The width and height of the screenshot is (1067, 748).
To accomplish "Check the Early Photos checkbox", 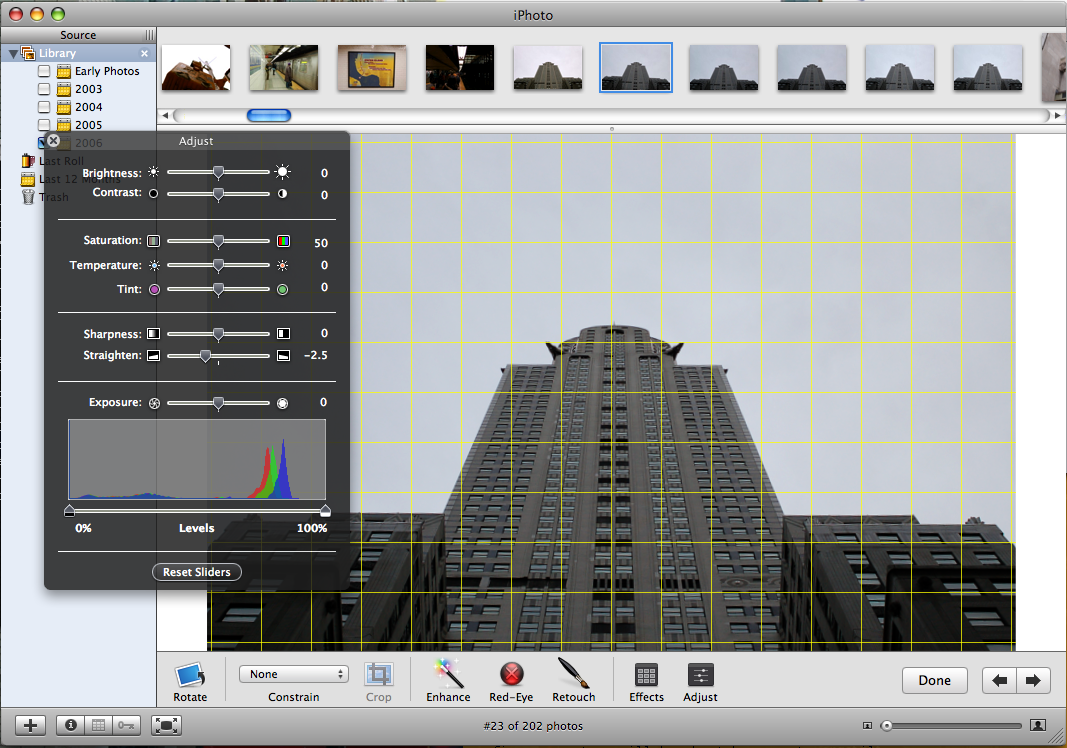I will point(44,71).
